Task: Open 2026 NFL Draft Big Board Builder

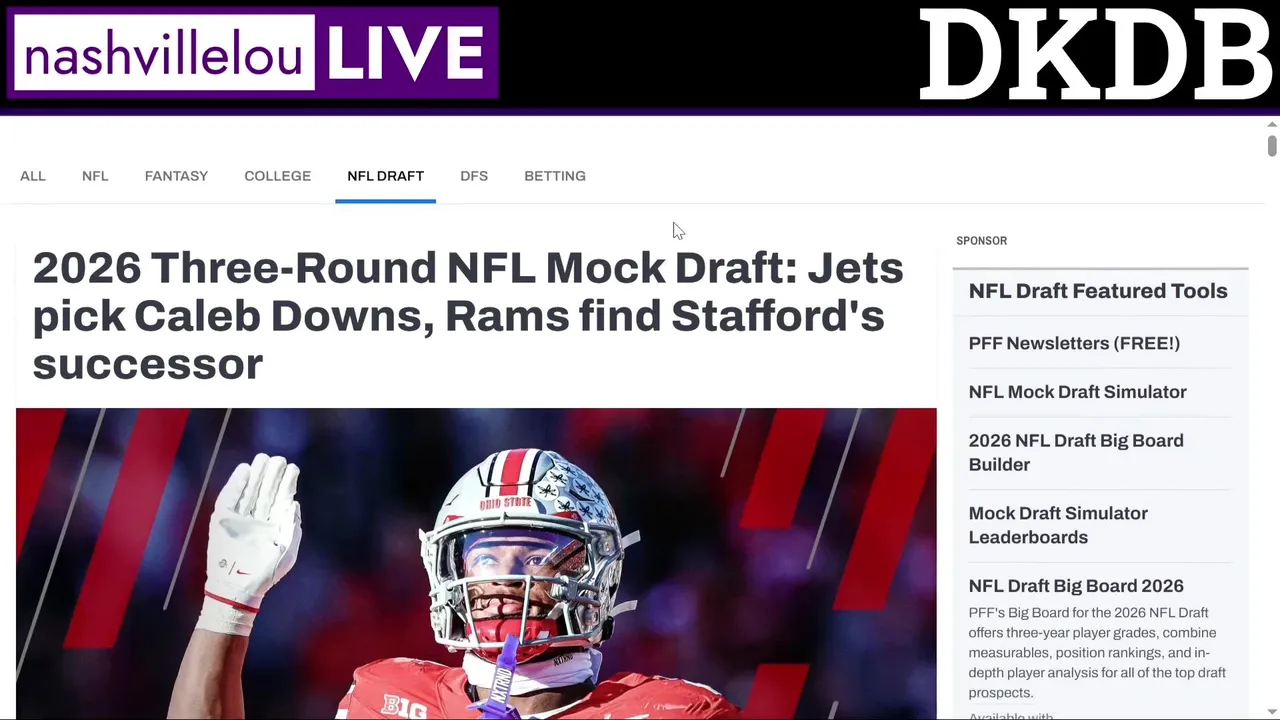Action: pos(1076,452)
